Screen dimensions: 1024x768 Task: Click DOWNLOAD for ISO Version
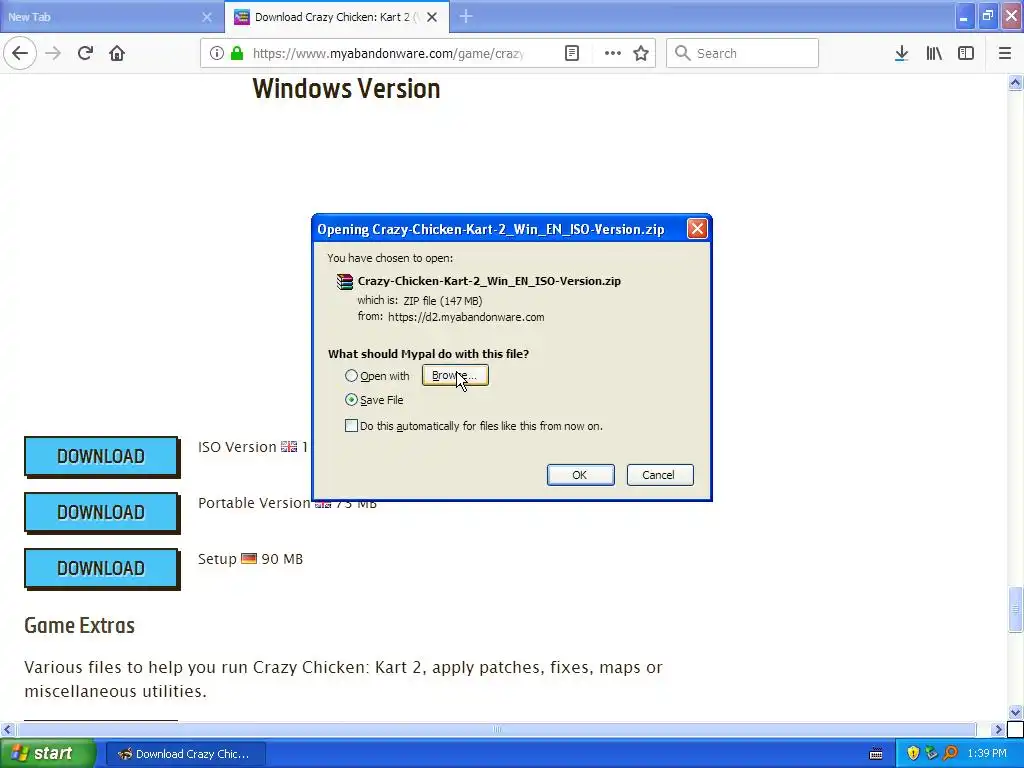pos(101,456)
